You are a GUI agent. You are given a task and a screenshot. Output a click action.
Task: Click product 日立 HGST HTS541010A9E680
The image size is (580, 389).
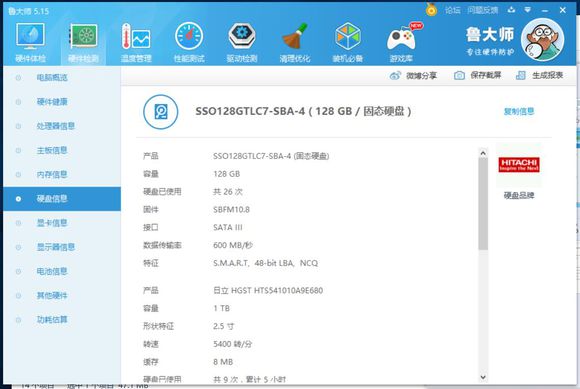tap(268, 290)
